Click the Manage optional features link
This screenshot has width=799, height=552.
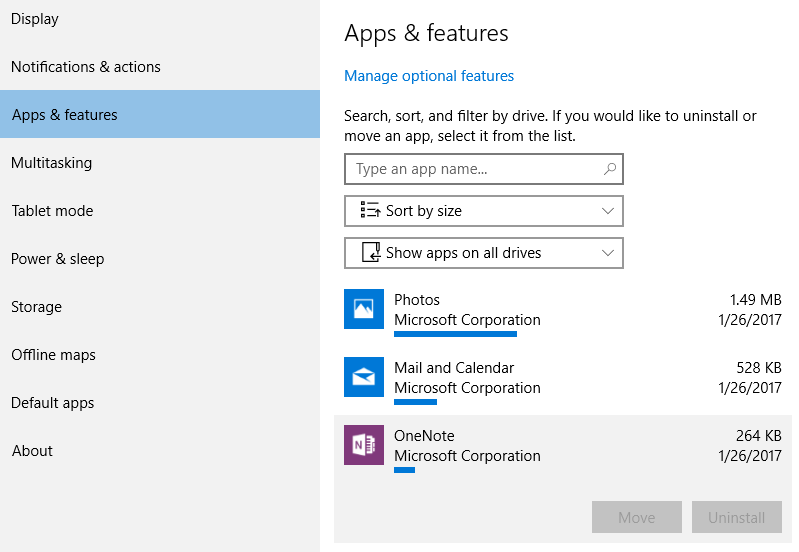coord(429,76)
